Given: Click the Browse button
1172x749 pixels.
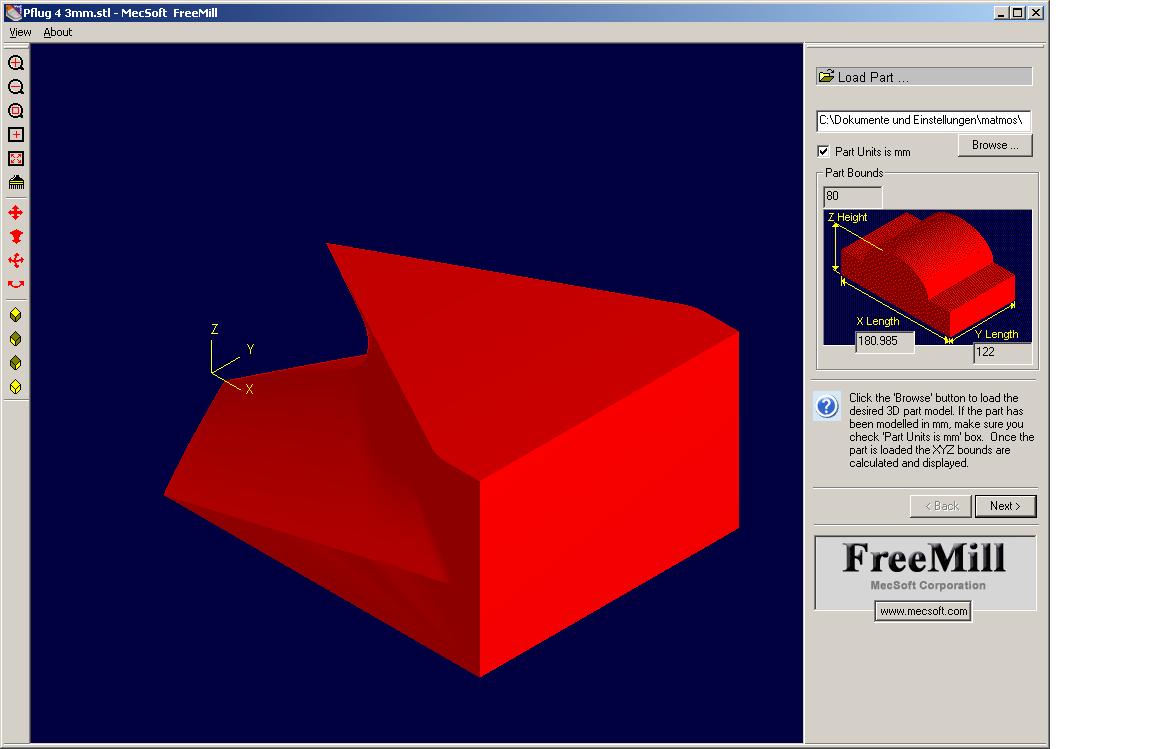Looking at the screenshot, I should [x=995, y=145].
